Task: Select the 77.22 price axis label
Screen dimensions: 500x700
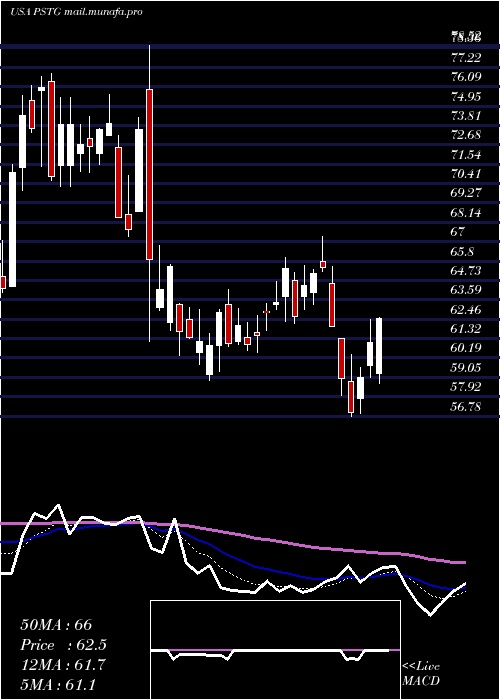Action: point(466,57)
